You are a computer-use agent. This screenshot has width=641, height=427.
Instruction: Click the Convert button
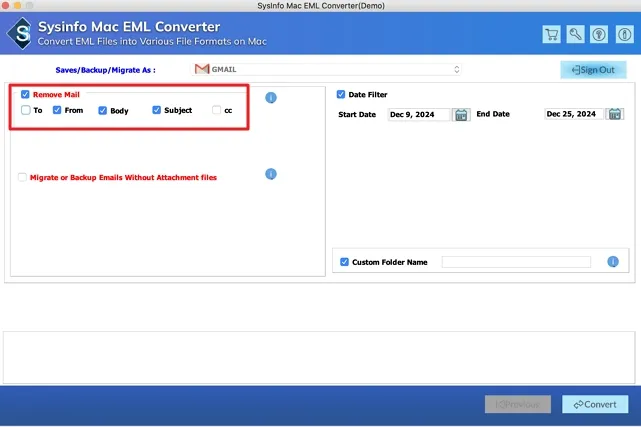pos(595,404)
